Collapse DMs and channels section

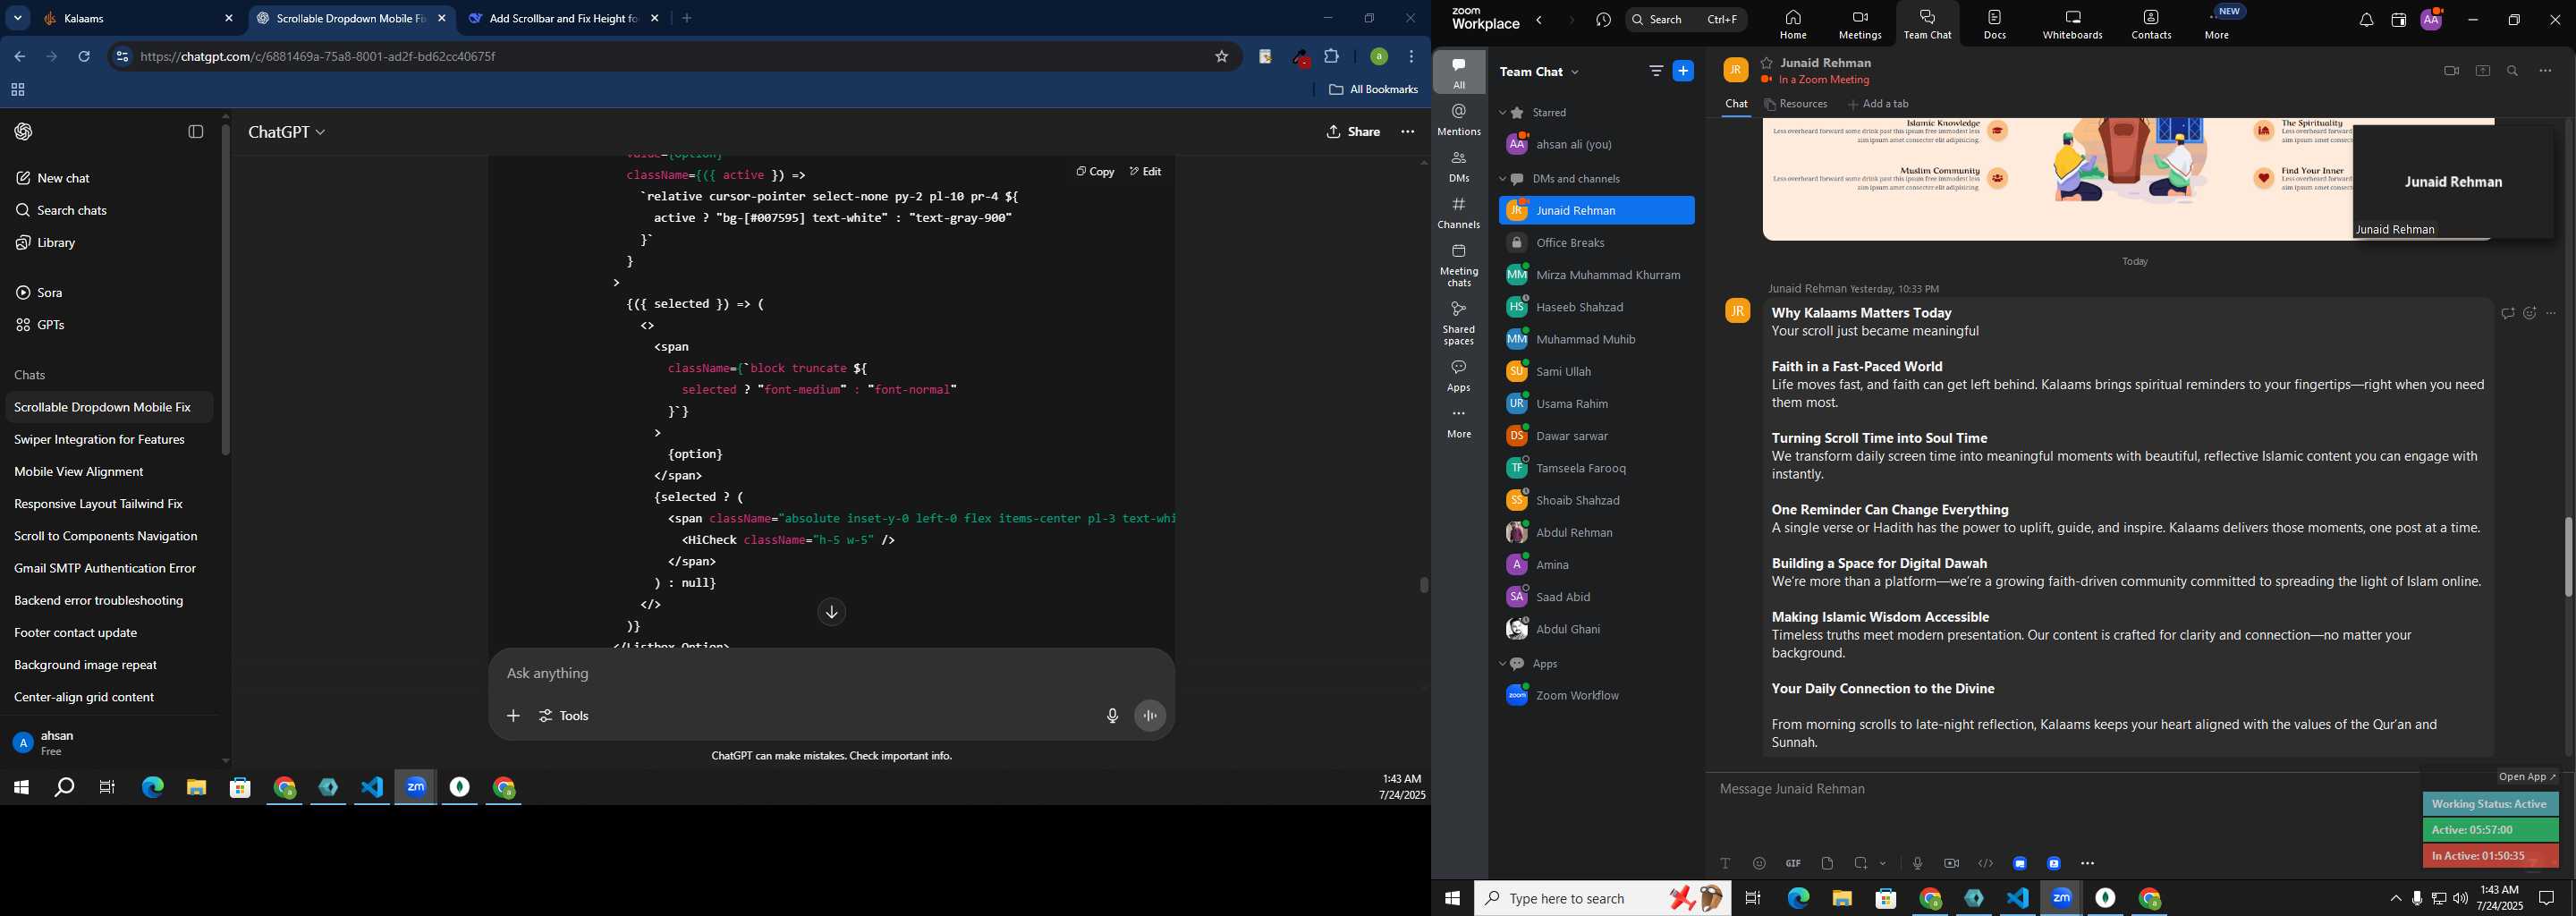1502,179
